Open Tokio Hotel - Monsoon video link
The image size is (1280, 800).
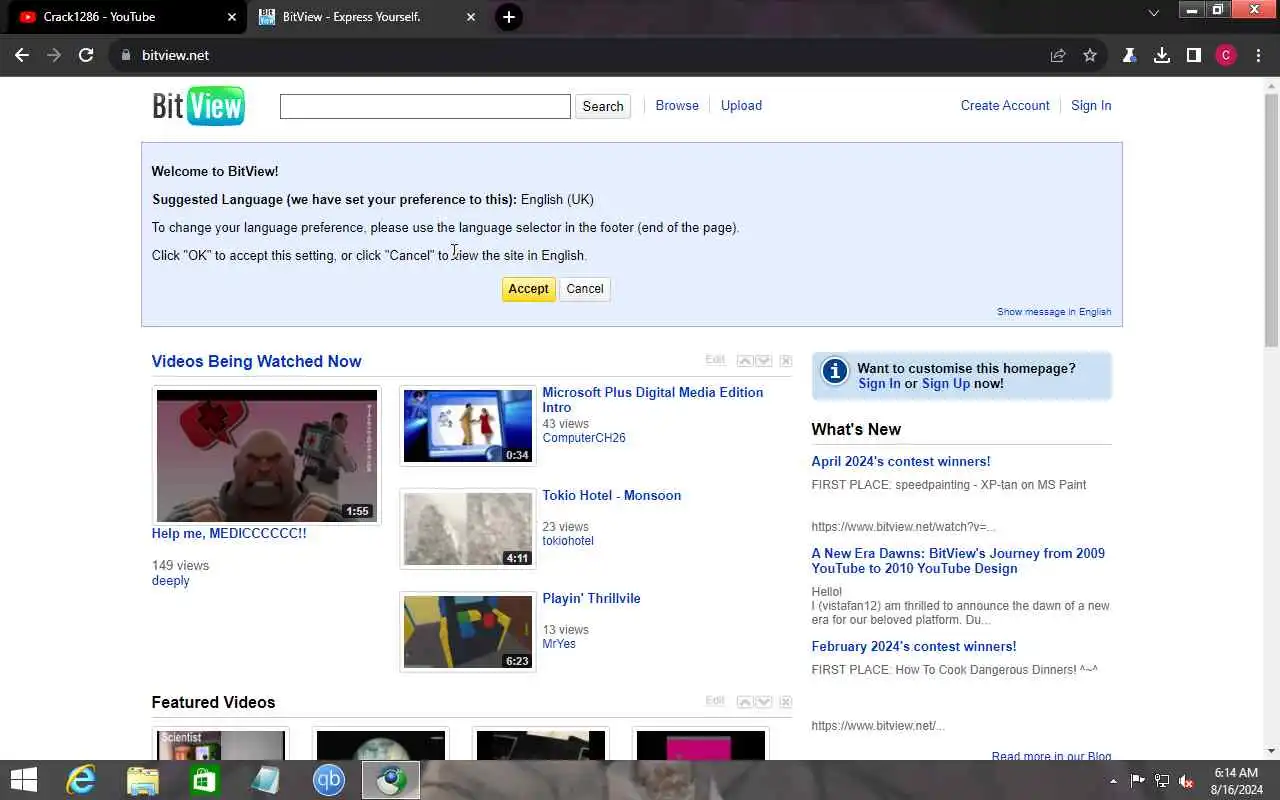[x=611, y=495]
